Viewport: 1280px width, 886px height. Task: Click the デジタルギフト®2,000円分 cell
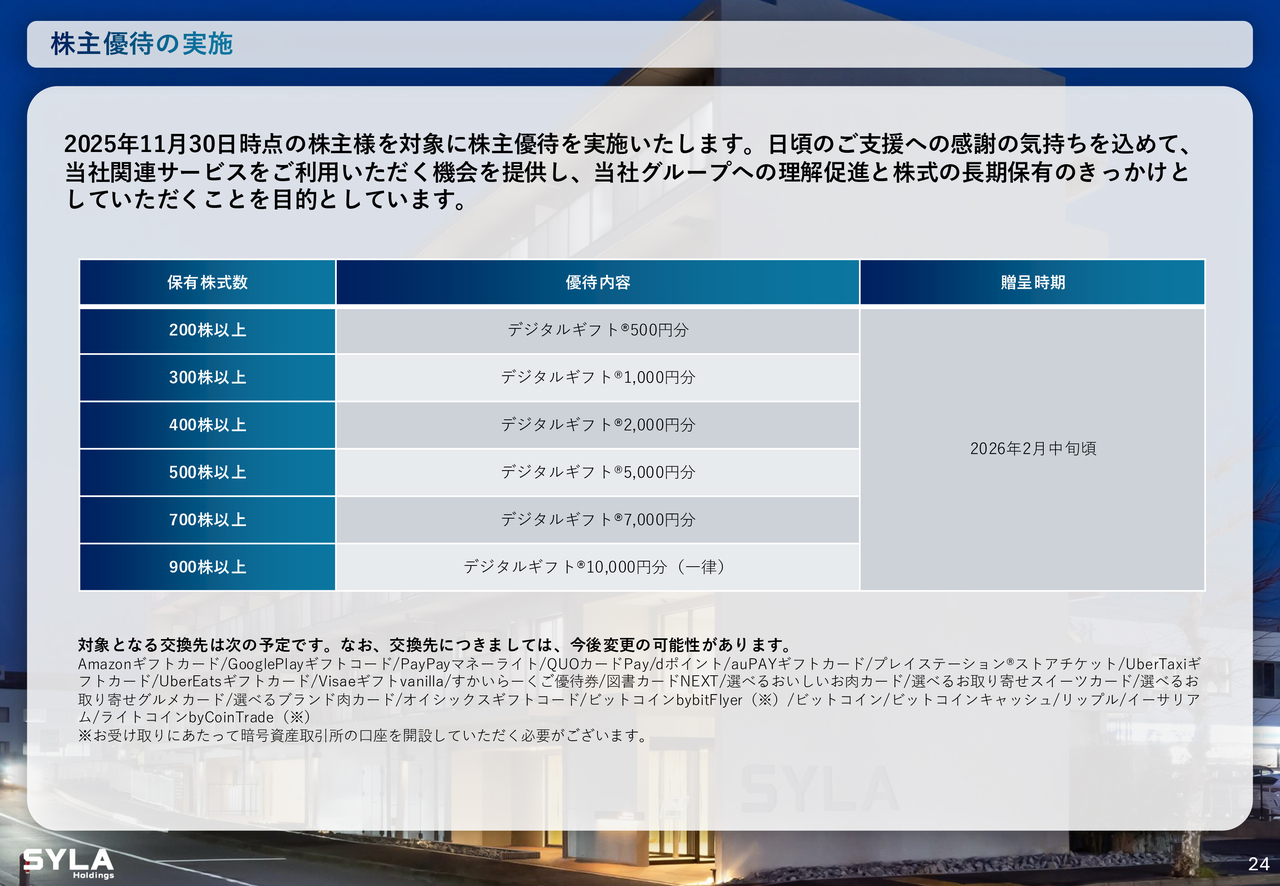598,424
